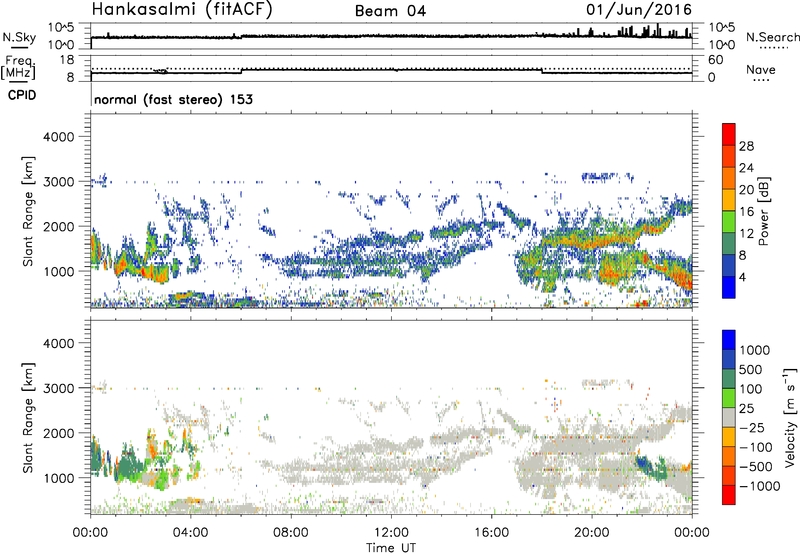Click the gray segment of Velocity colorbar

[x=729, y=417]
